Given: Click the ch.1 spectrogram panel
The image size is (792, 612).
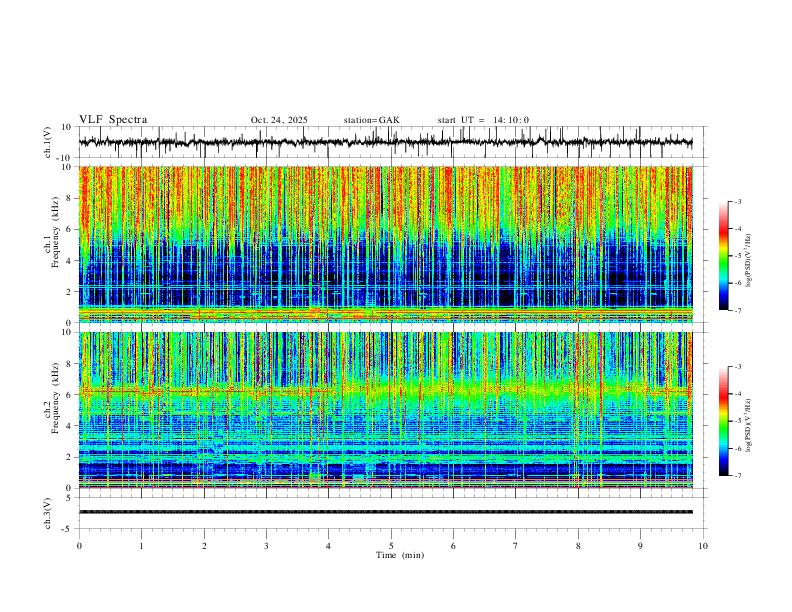Looking at the screenshot, I should coord(386,244).
